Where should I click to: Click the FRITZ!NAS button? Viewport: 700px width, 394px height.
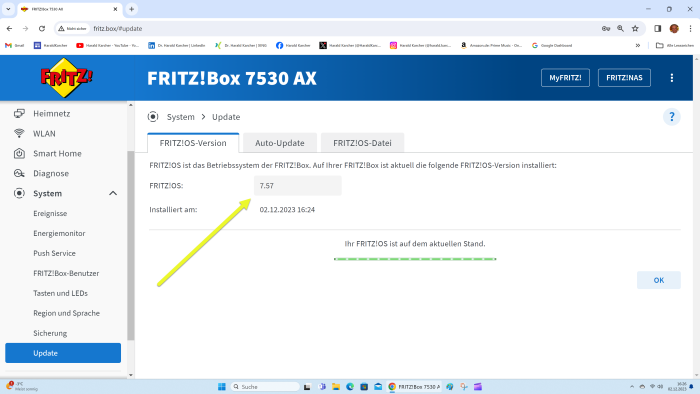[624, 78]
